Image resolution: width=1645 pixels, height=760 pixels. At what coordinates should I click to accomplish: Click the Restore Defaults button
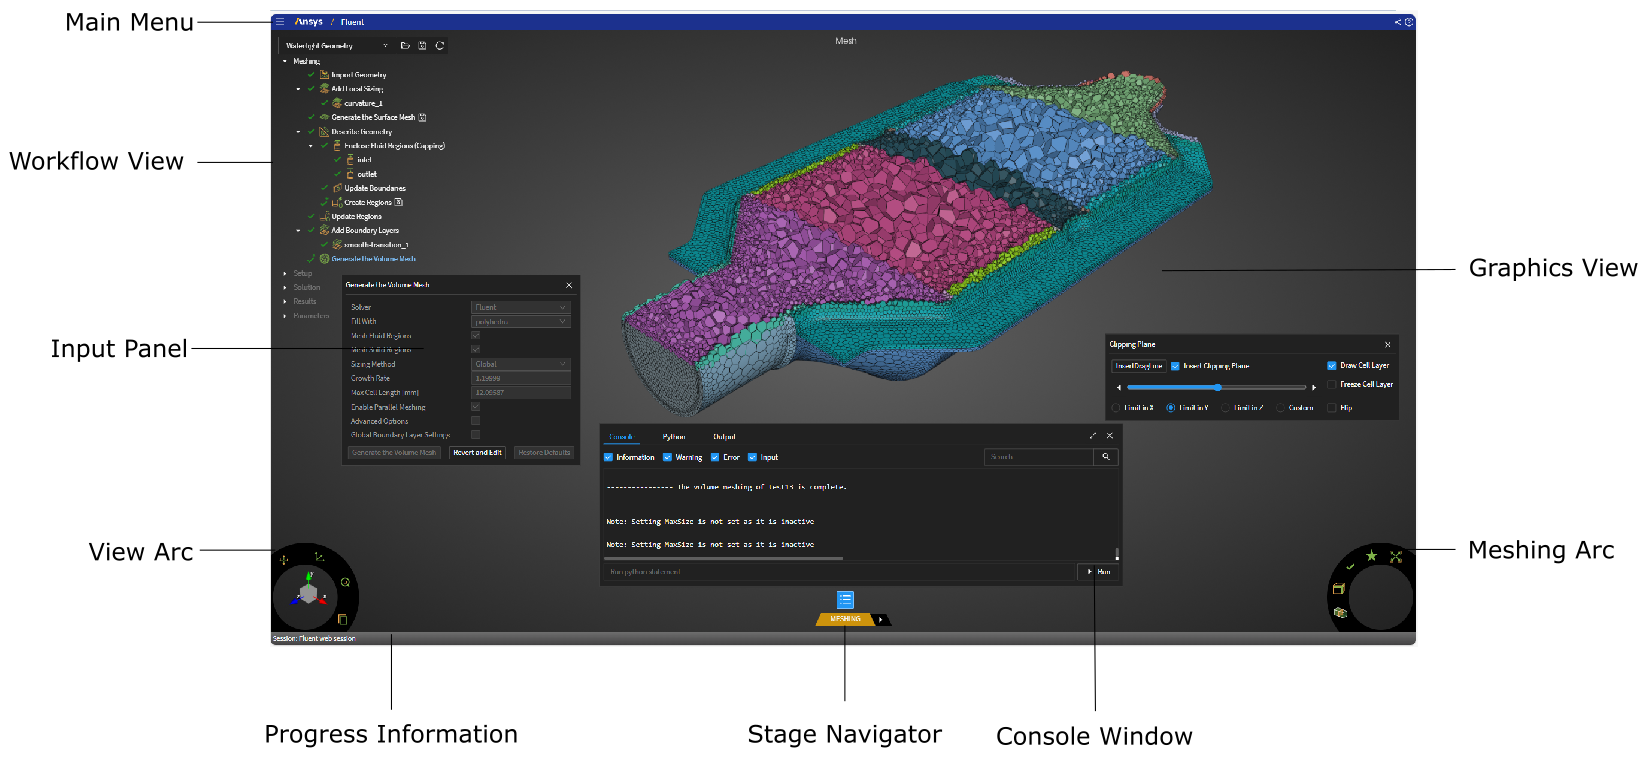pos(544,453)
